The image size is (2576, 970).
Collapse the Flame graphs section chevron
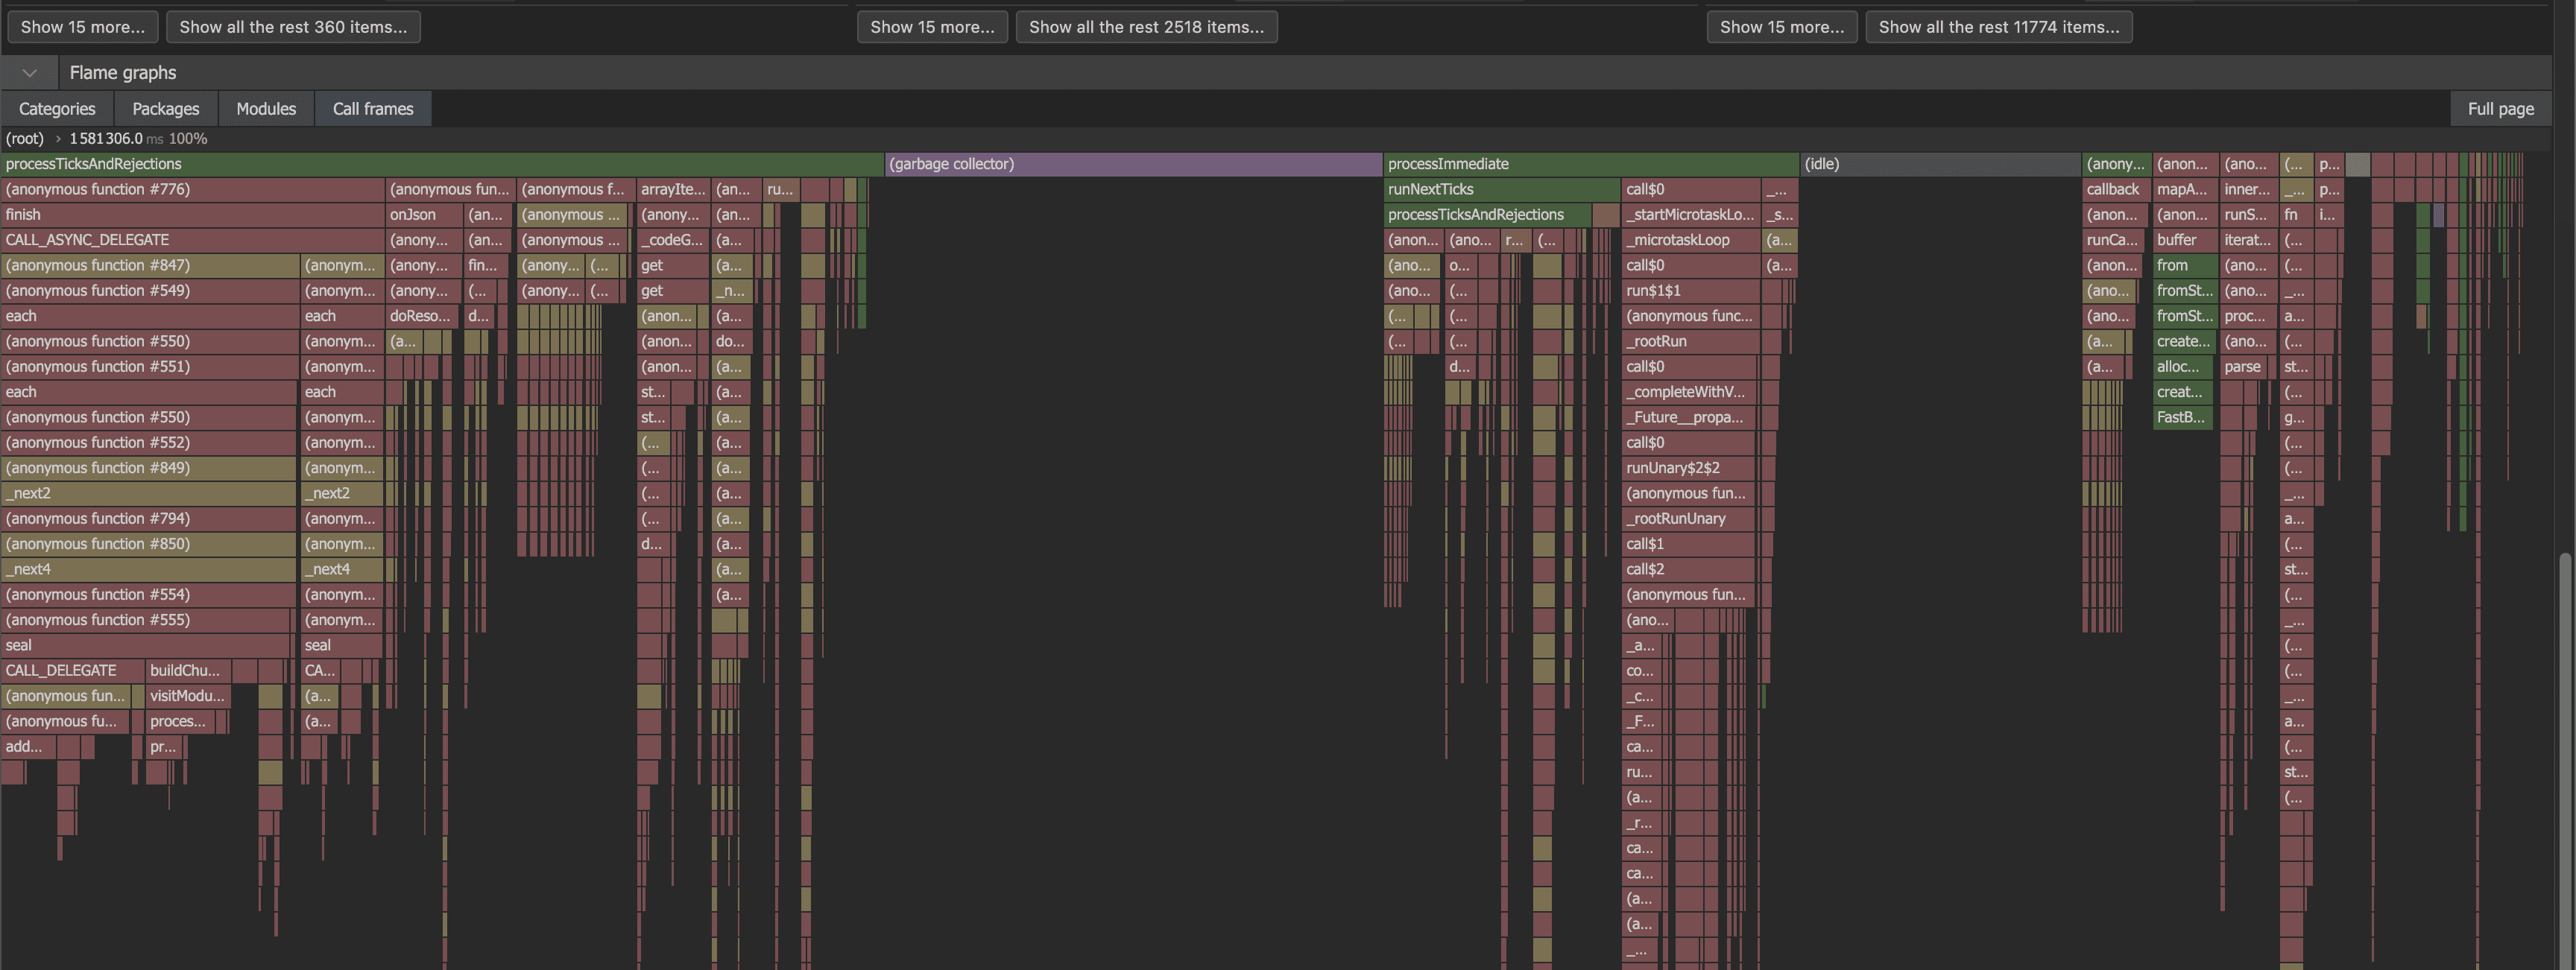(29, 72)
